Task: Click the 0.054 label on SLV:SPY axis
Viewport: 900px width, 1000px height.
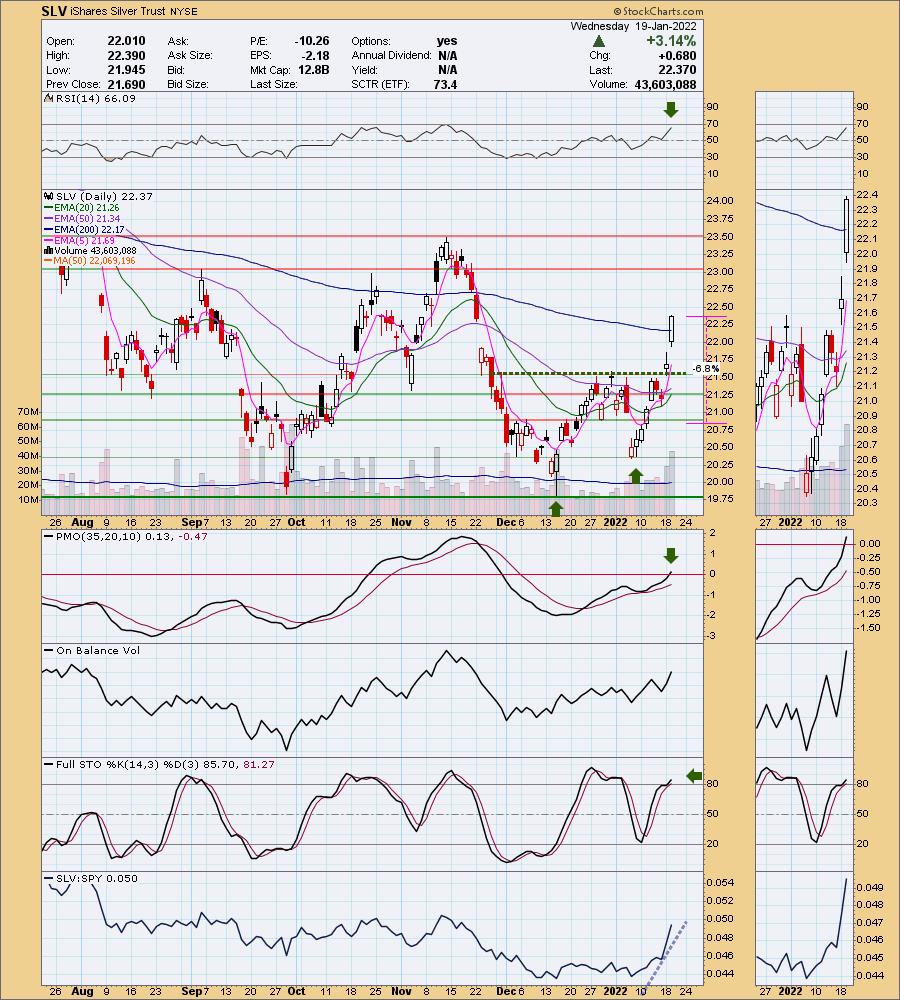Action: coord(719,883)
